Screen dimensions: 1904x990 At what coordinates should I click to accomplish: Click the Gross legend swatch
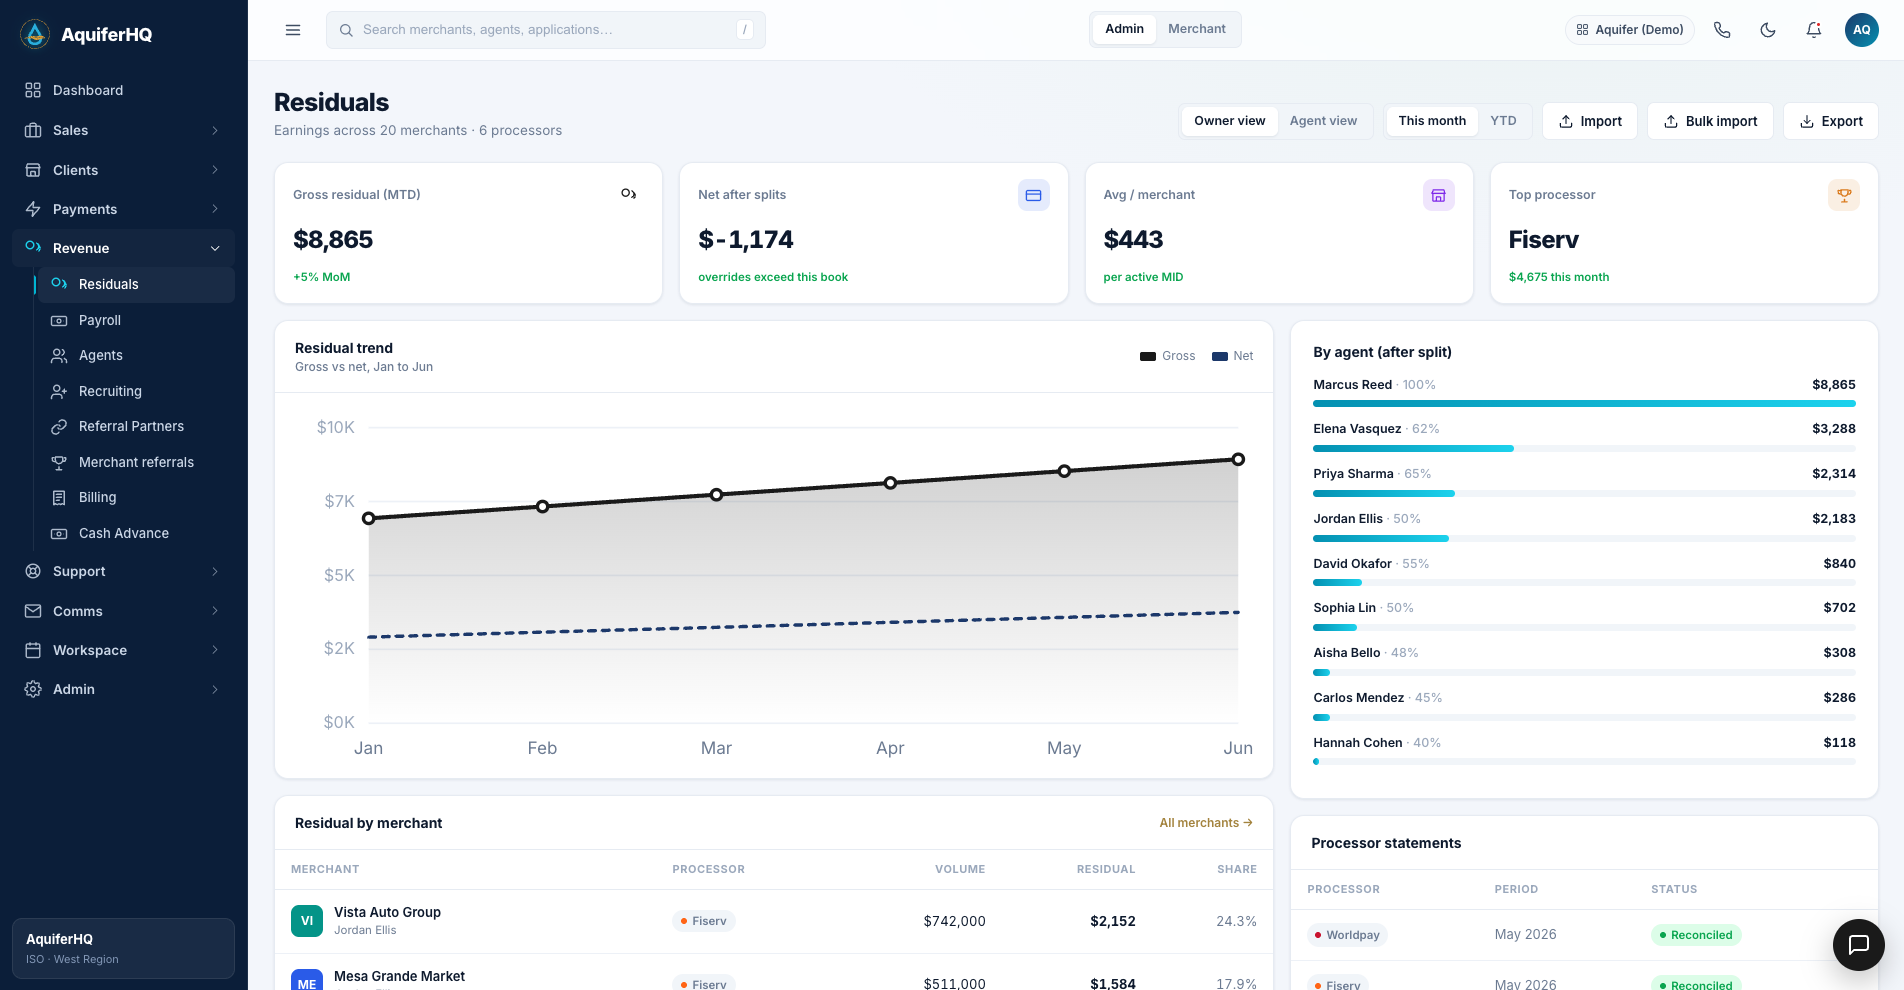point(1148,356)
